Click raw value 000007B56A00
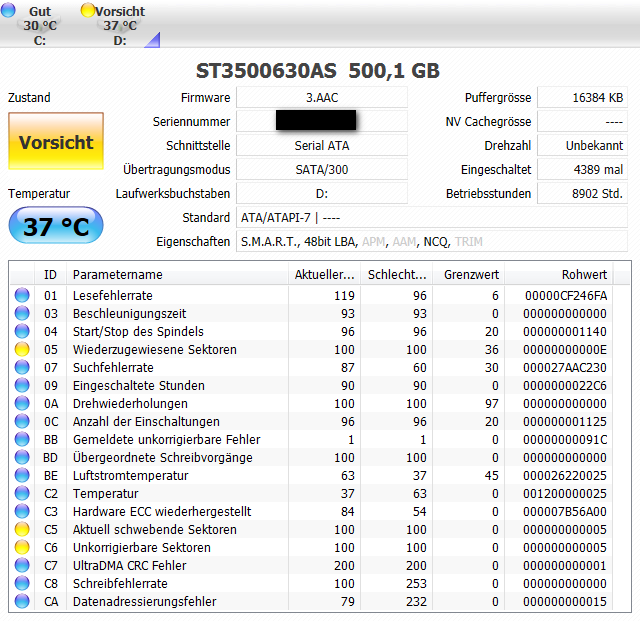This screenshot has width=640, height=621. tap(565, 511)
